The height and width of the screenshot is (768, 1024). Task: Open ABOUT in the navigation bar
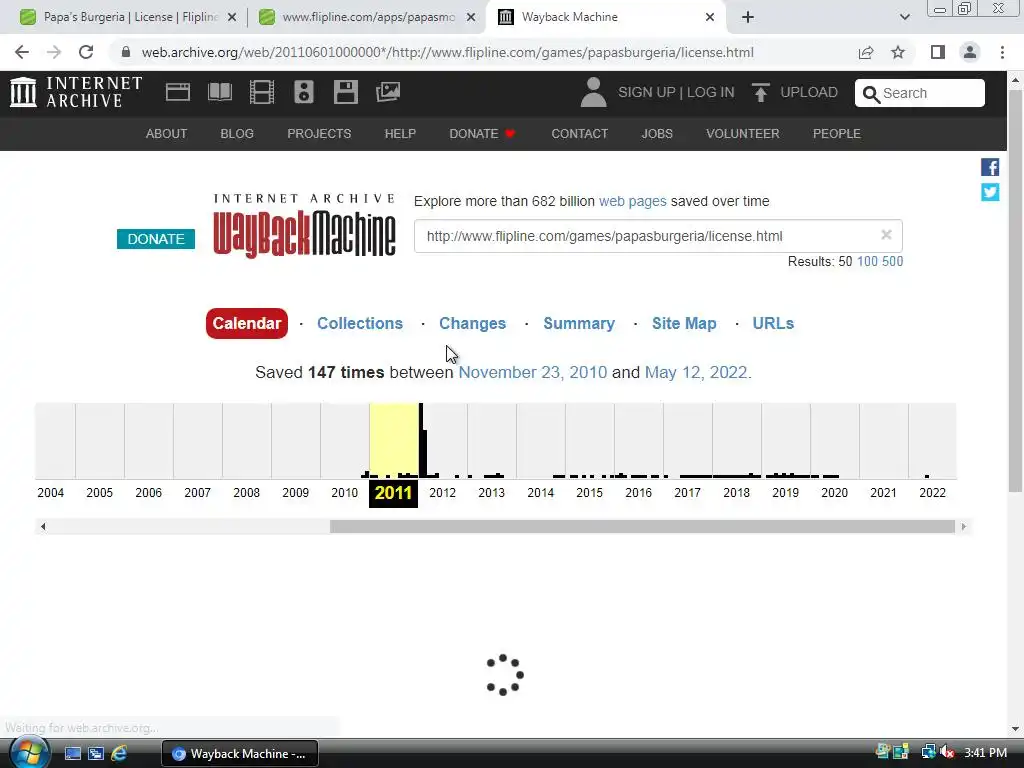[167, 134]
